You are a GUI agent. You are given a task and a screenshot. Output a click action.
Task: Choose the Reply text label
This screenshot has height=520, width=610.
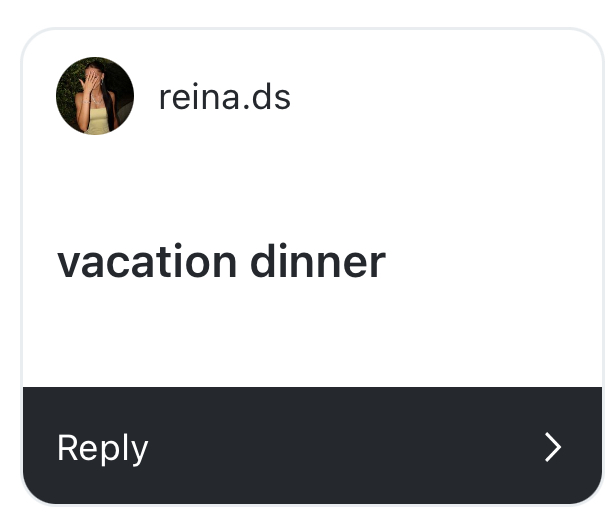point(103,448)
